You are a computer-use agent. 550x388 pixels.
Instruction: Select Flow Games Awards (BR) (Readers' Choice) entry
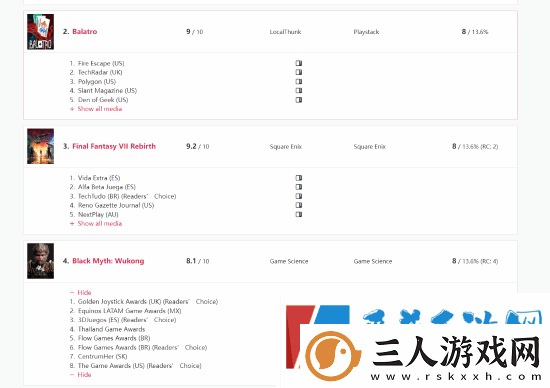pyautogui.click(x=142, y=347)
